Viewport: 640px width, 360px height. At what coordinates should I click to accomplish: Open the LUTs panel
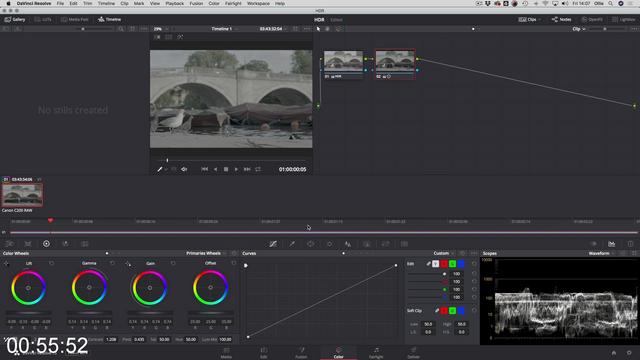[x=43, y=19]
